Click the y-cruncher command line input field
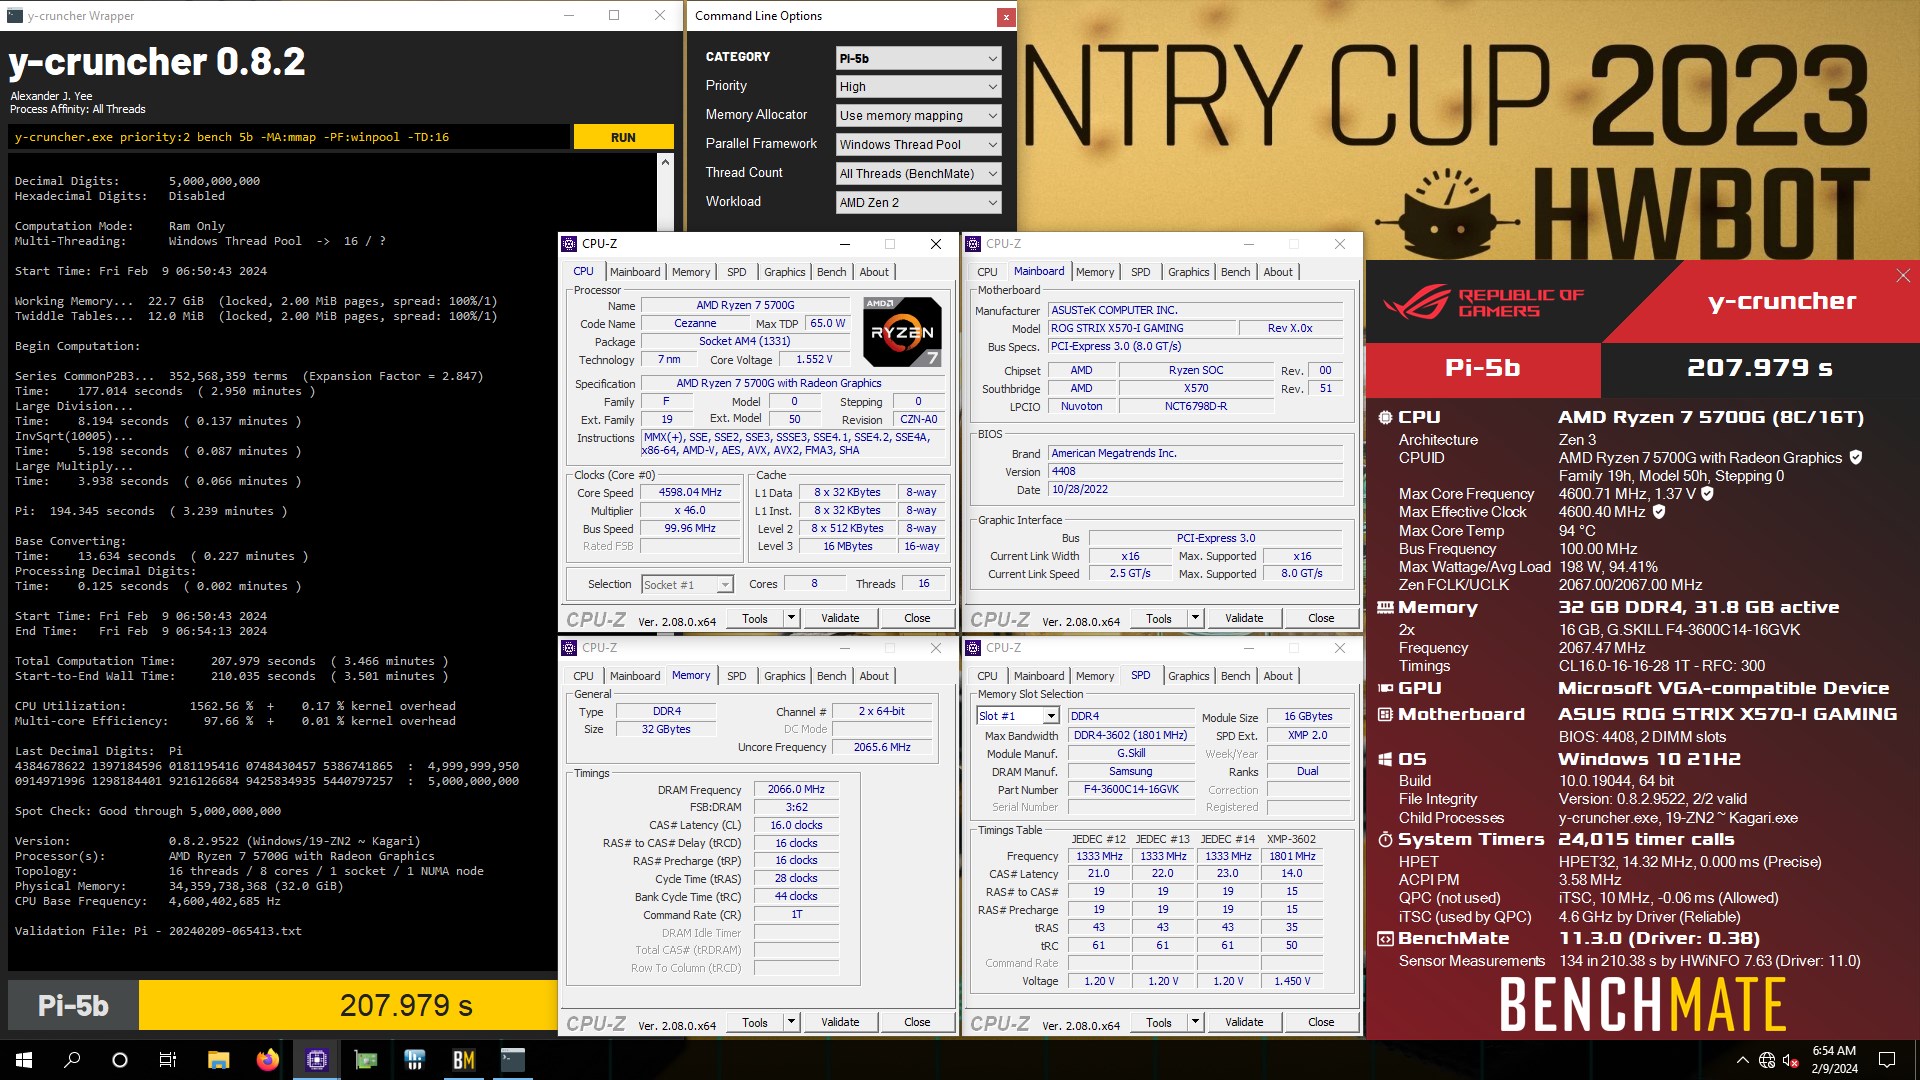1920x1080 pixels. (x=290, y=137)
